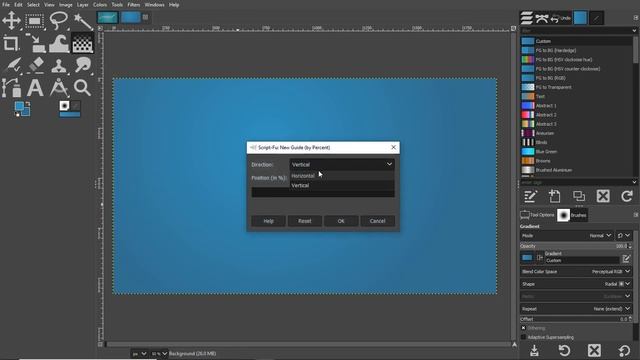Click OK in New Guide dialog
The image size is (640, 360).
pyautogui.click(x=341, y=221)
